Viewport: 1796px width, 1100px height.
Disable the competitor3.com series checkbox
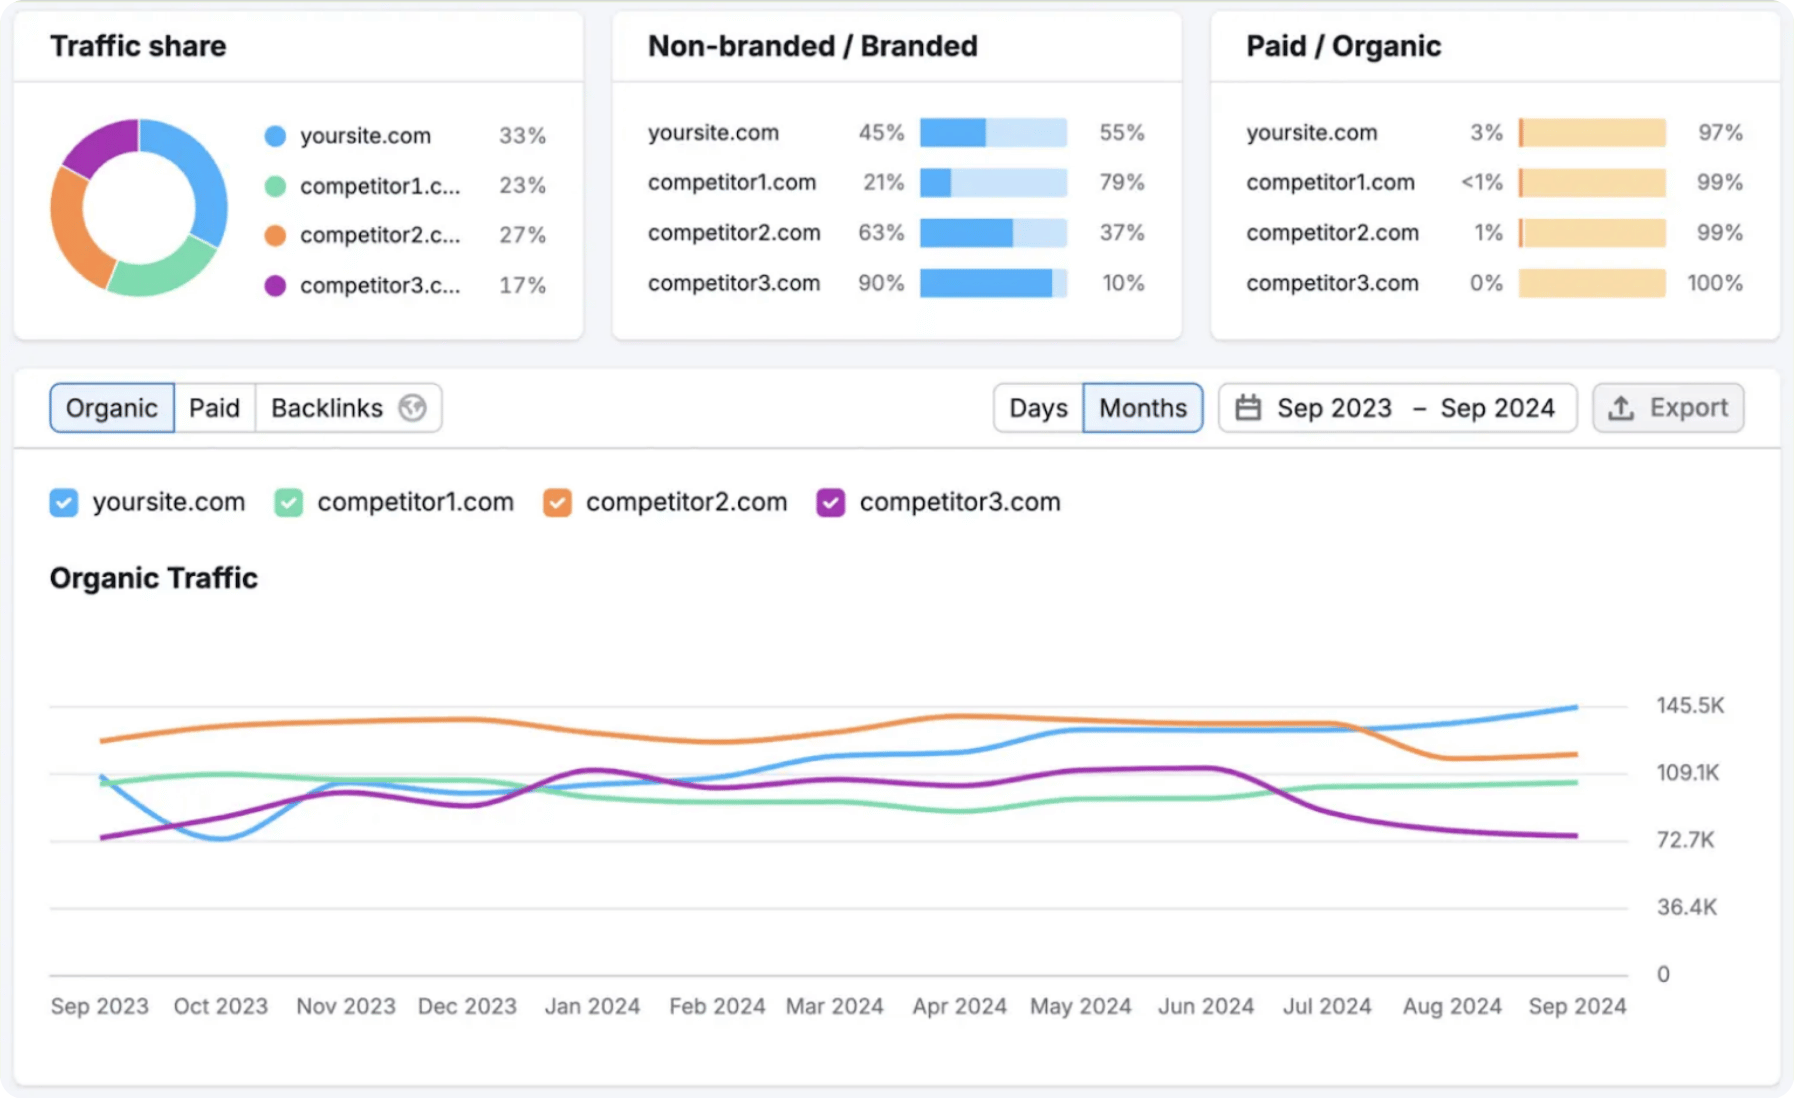click(x=830, y=502)
